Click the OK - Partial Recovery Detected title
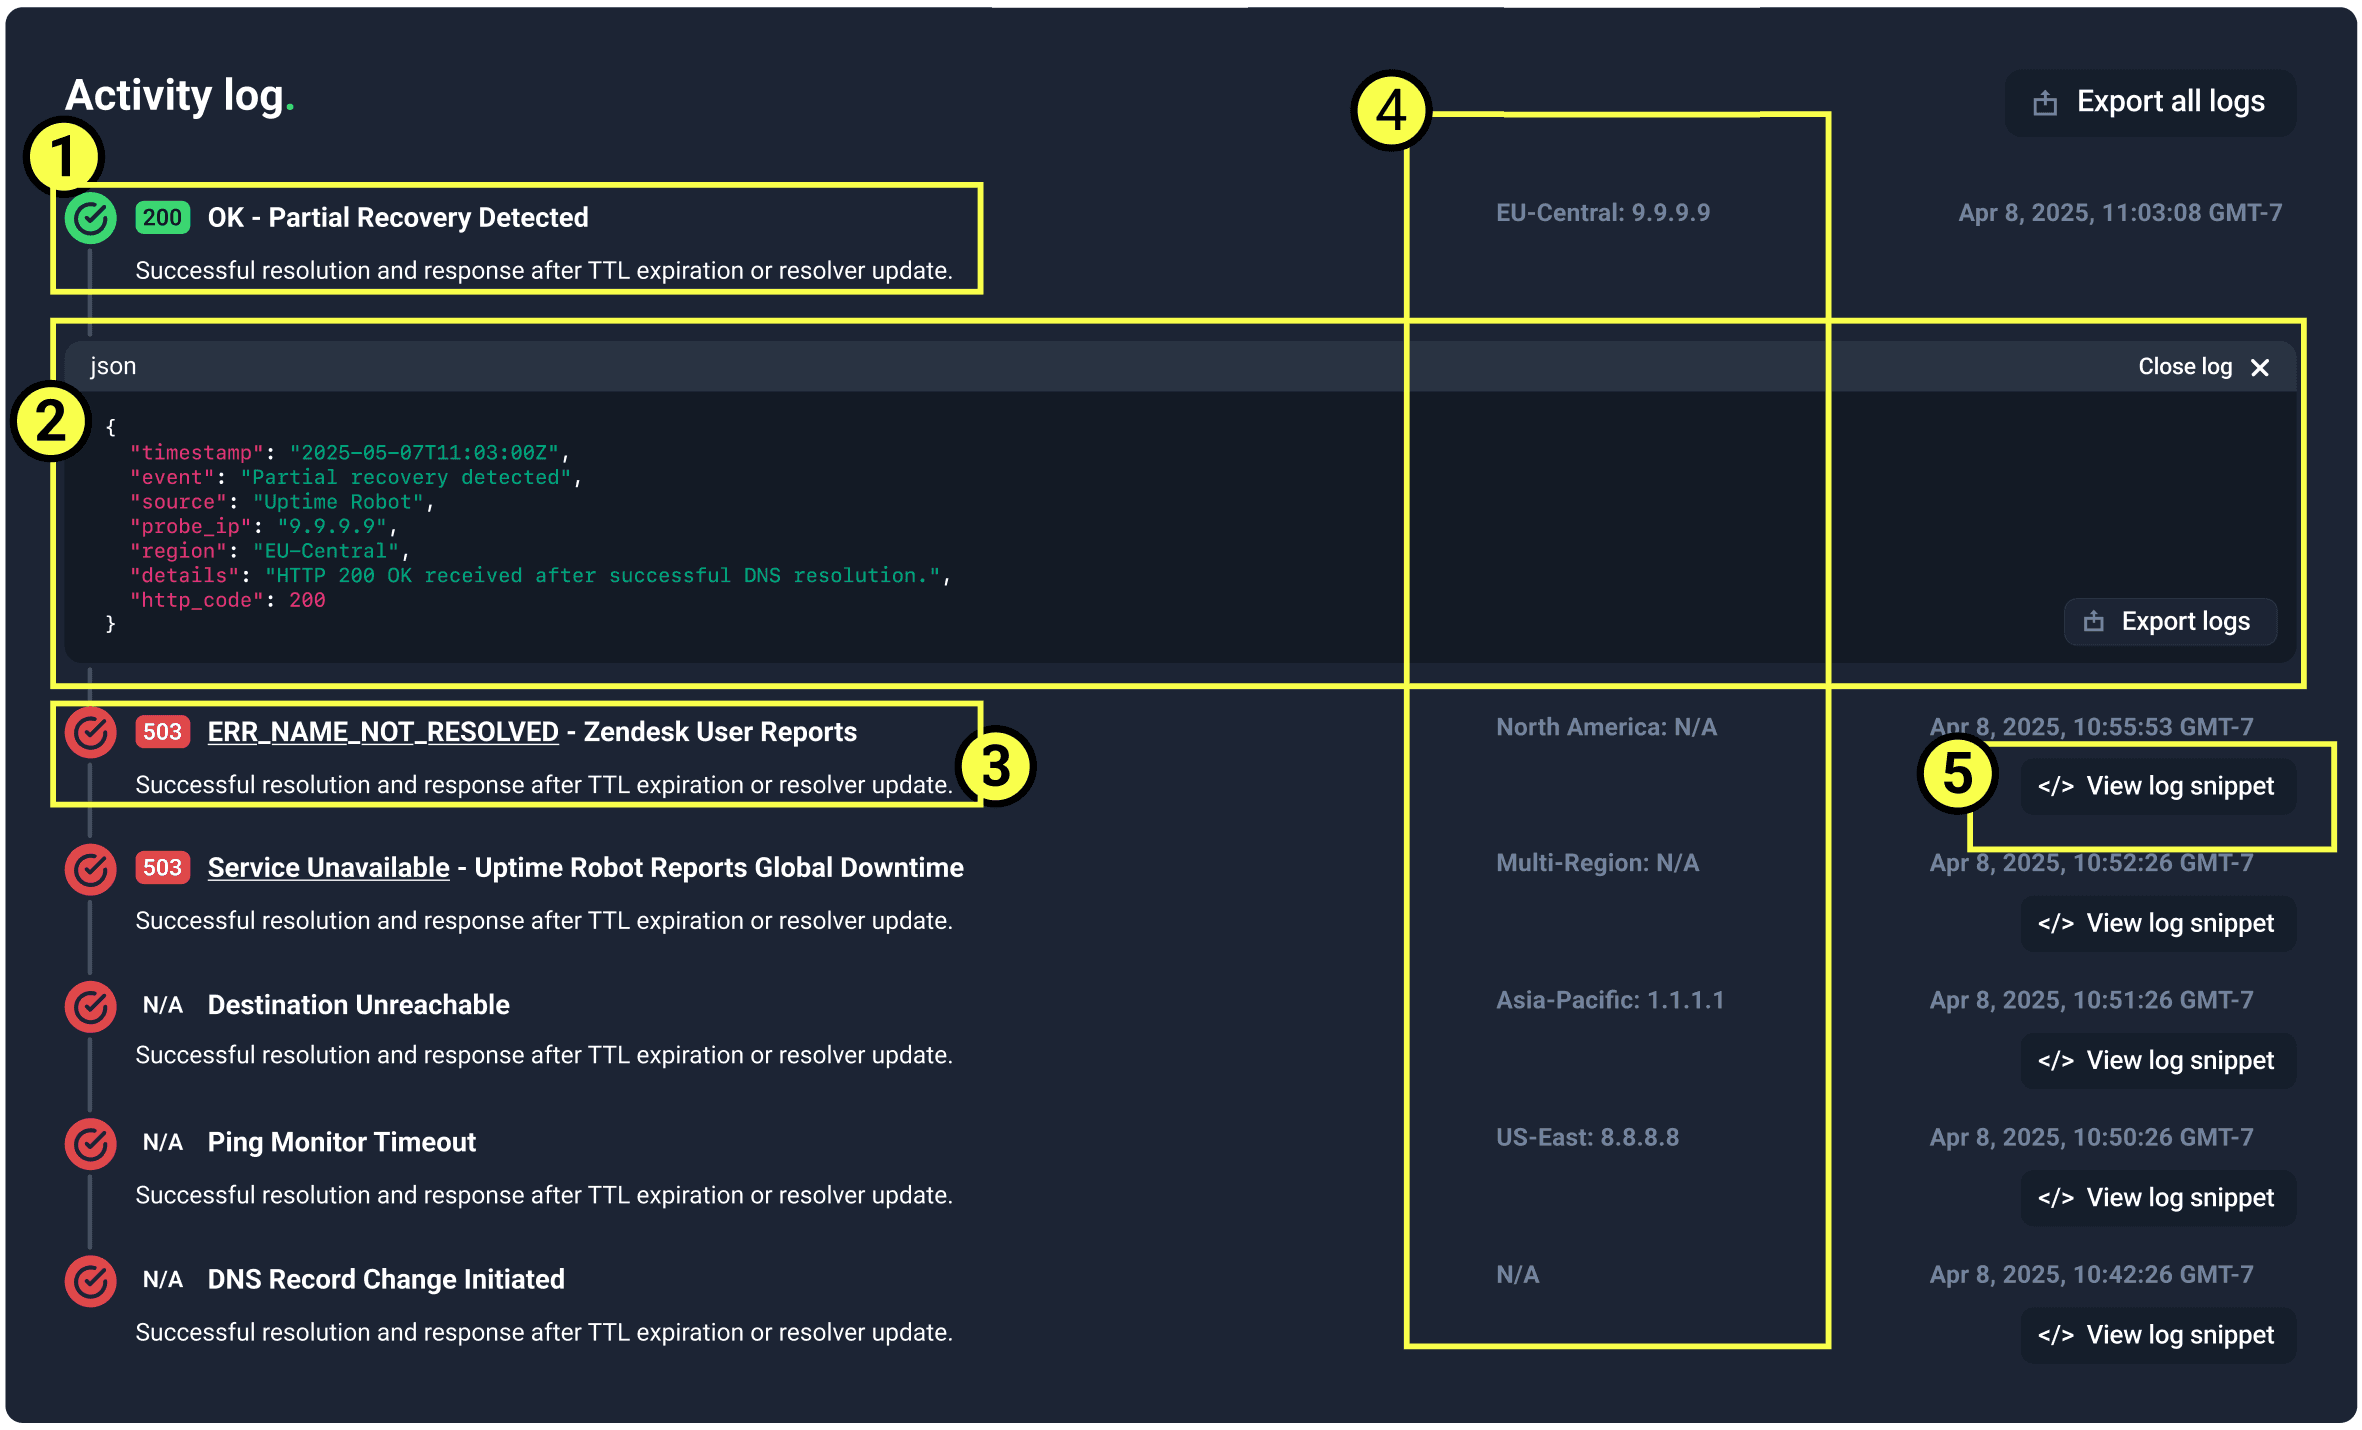Viewport: 2362px width, 1430px height. tap(398, 218)
